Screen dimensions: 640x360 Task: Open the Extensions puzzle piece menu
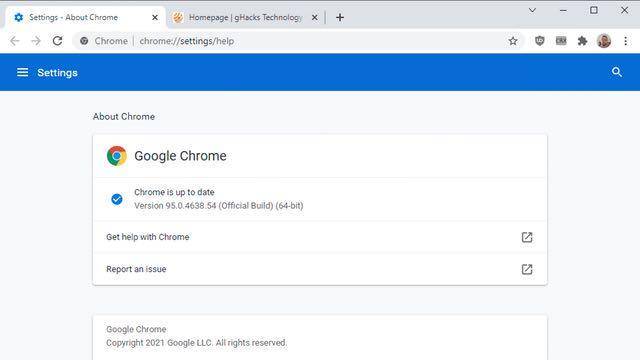pos(582,41)
